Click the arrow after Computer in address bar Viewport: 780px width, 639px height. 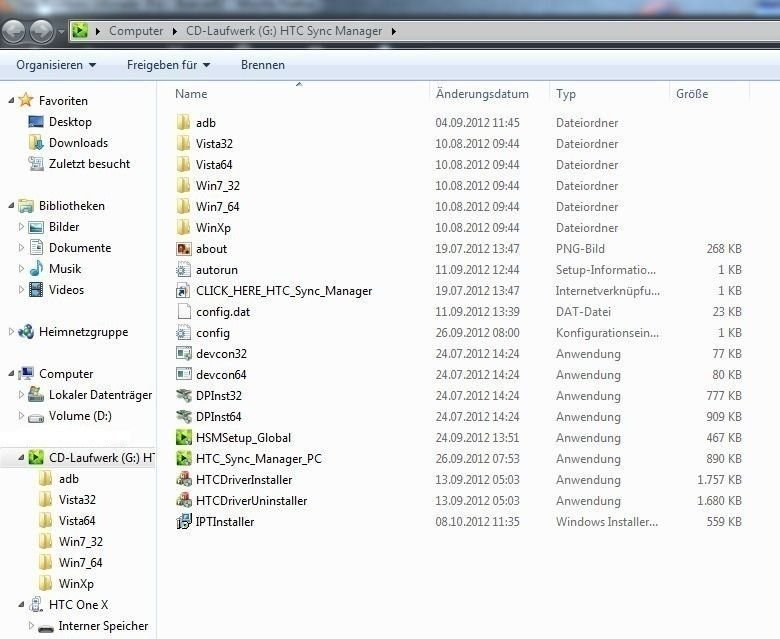click(x=175, y=31)
